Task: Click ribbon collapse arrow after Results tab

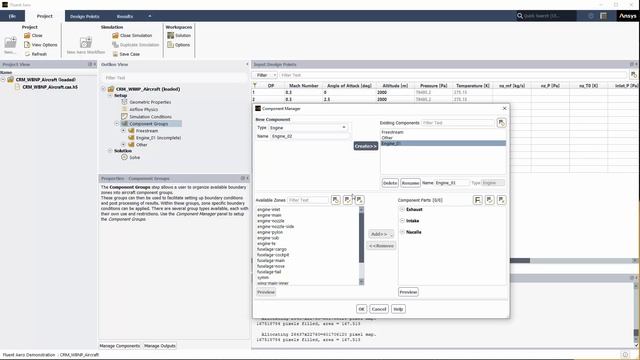Action: 150,16
